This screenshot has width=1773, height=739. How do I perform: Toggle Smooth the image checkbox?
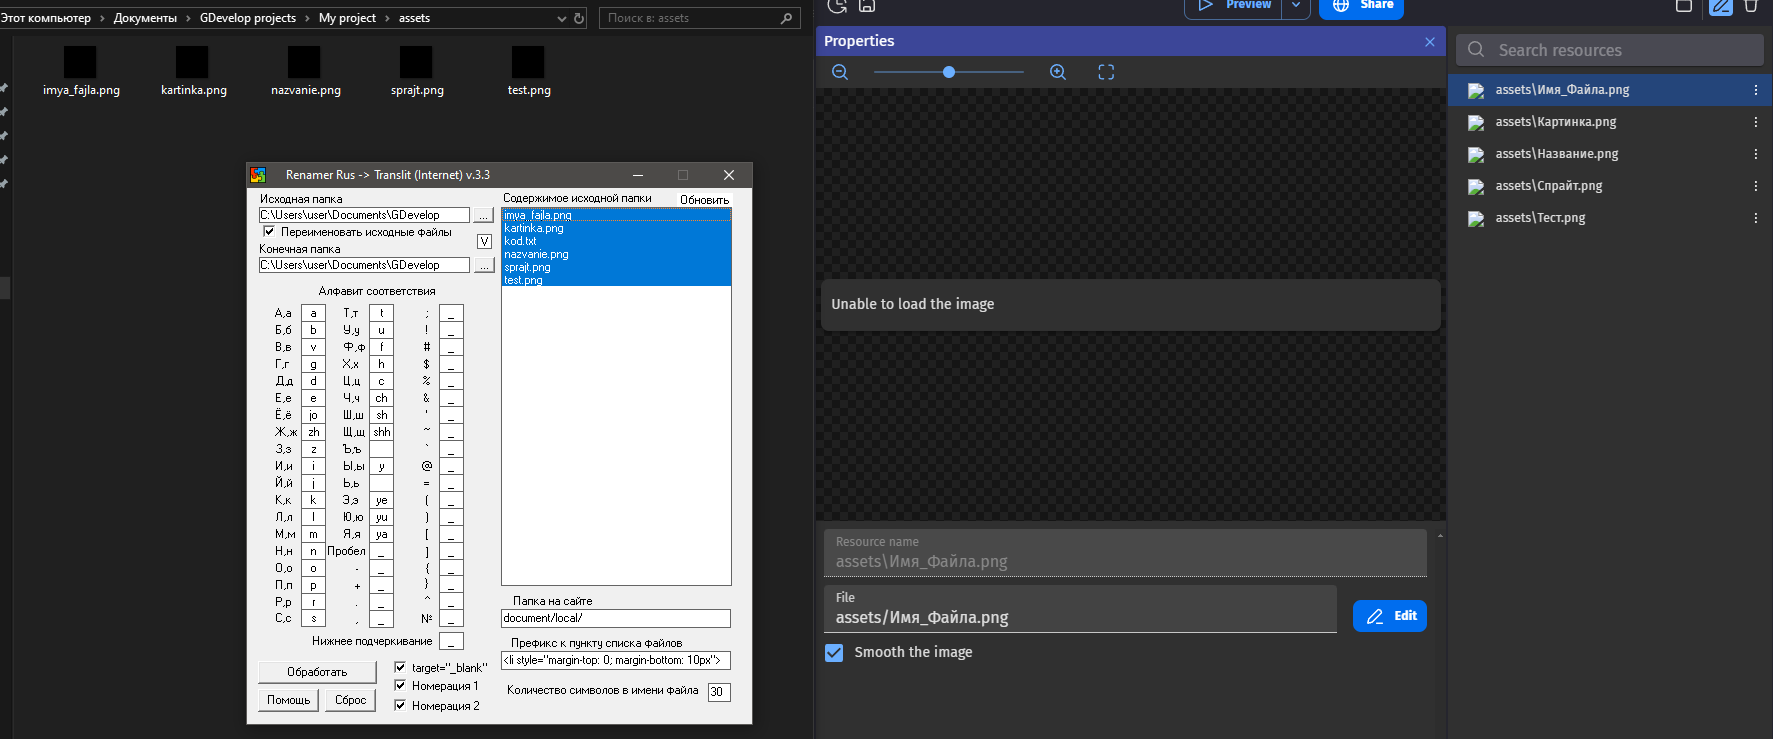click(834, 652)
